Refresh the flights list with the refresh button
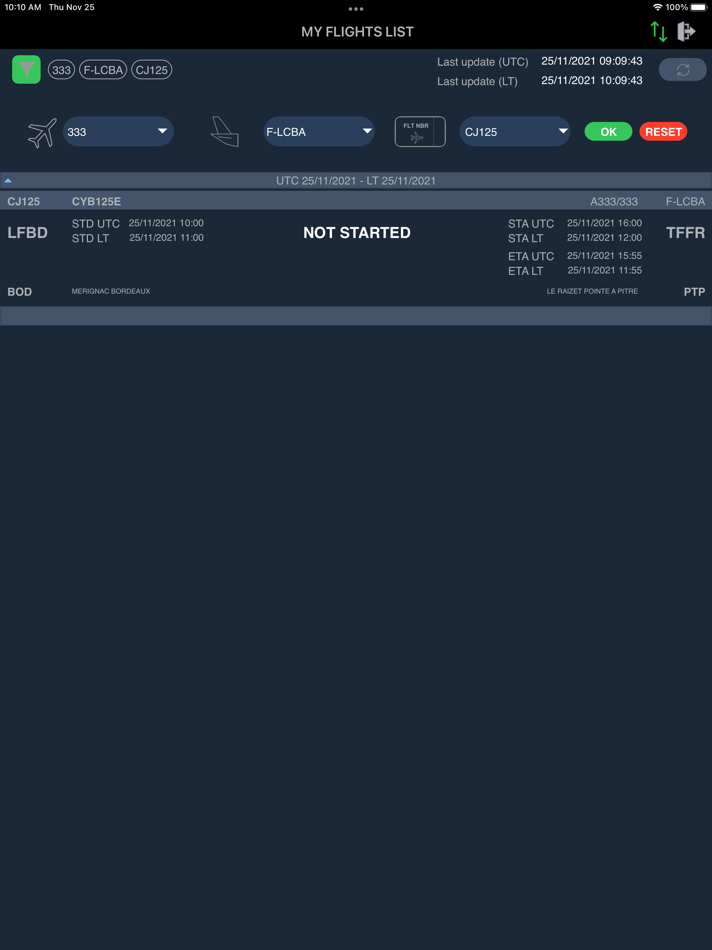Image resolution: width=712 pixels, height=950 pixels. click(x=683, y=70)
